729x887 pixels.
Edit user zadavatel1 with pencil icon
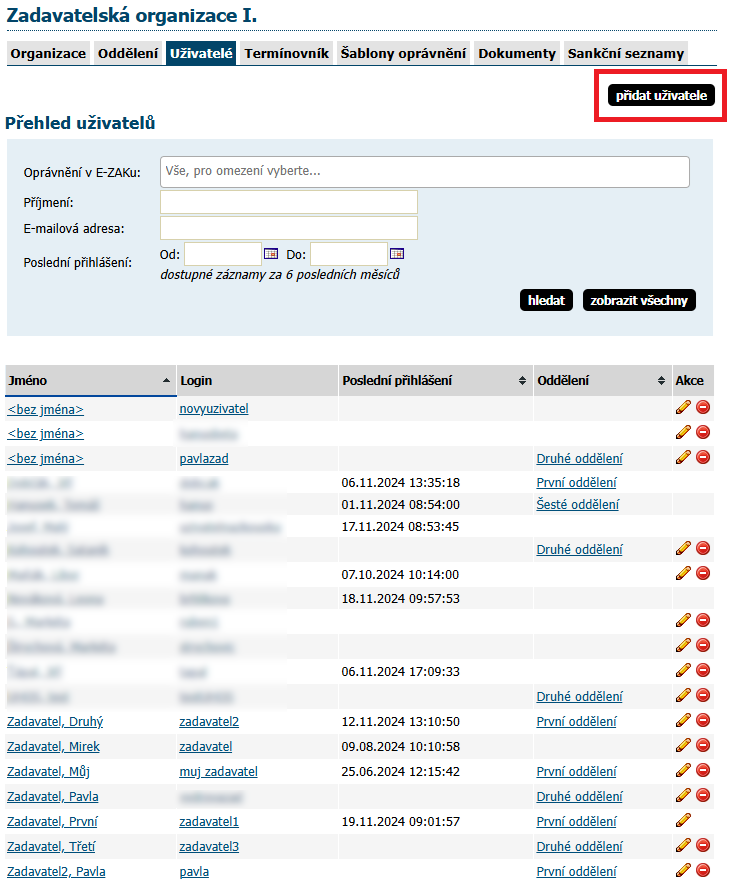(x=683, y=820)
